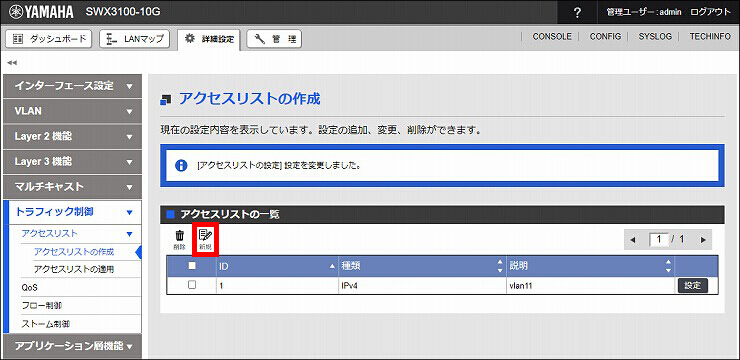Open the CONSOLE link

pyautogui.click(x=552, y=36)
